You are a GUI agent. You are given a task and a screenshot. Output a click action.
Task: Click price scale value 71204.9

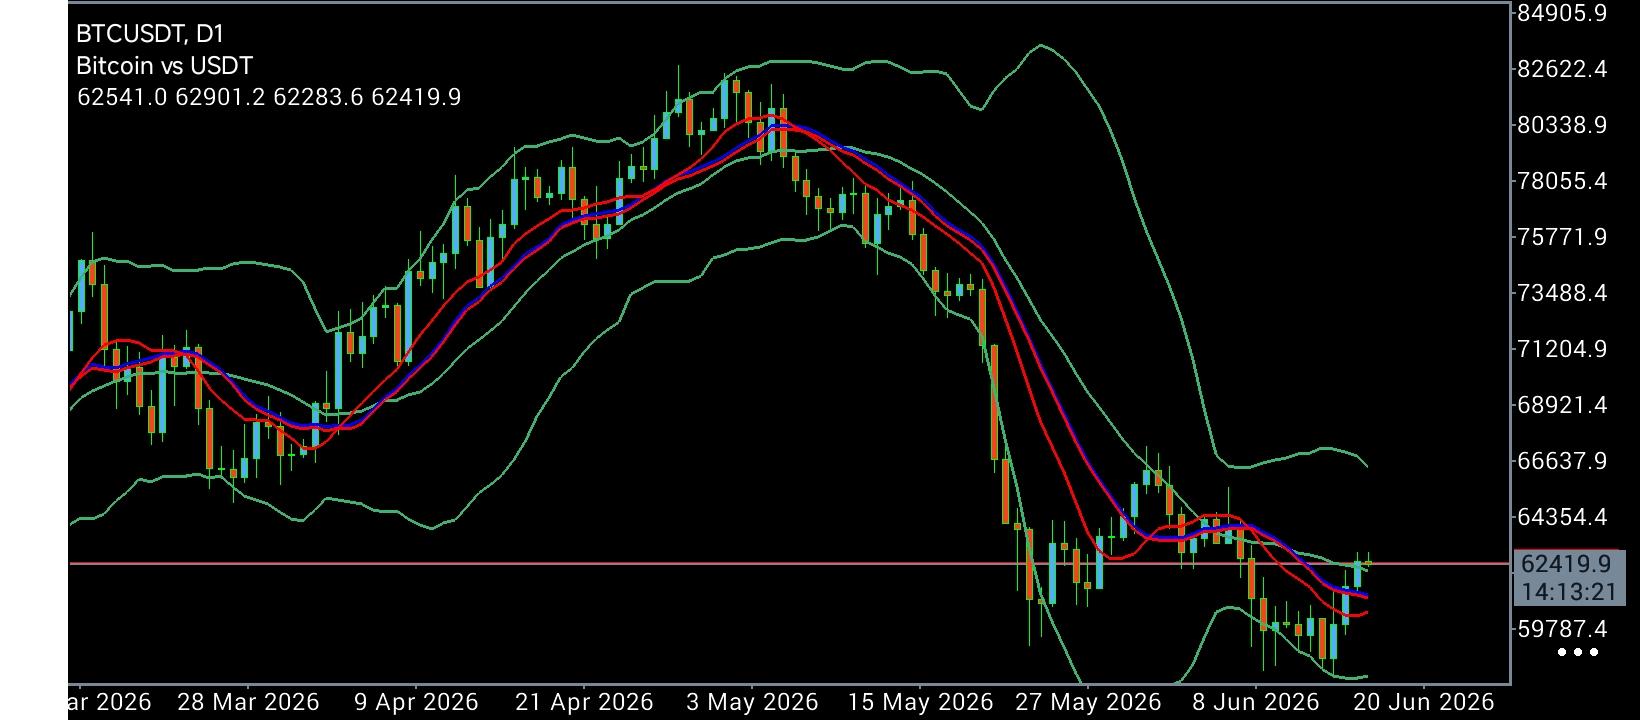[1561, 349]
